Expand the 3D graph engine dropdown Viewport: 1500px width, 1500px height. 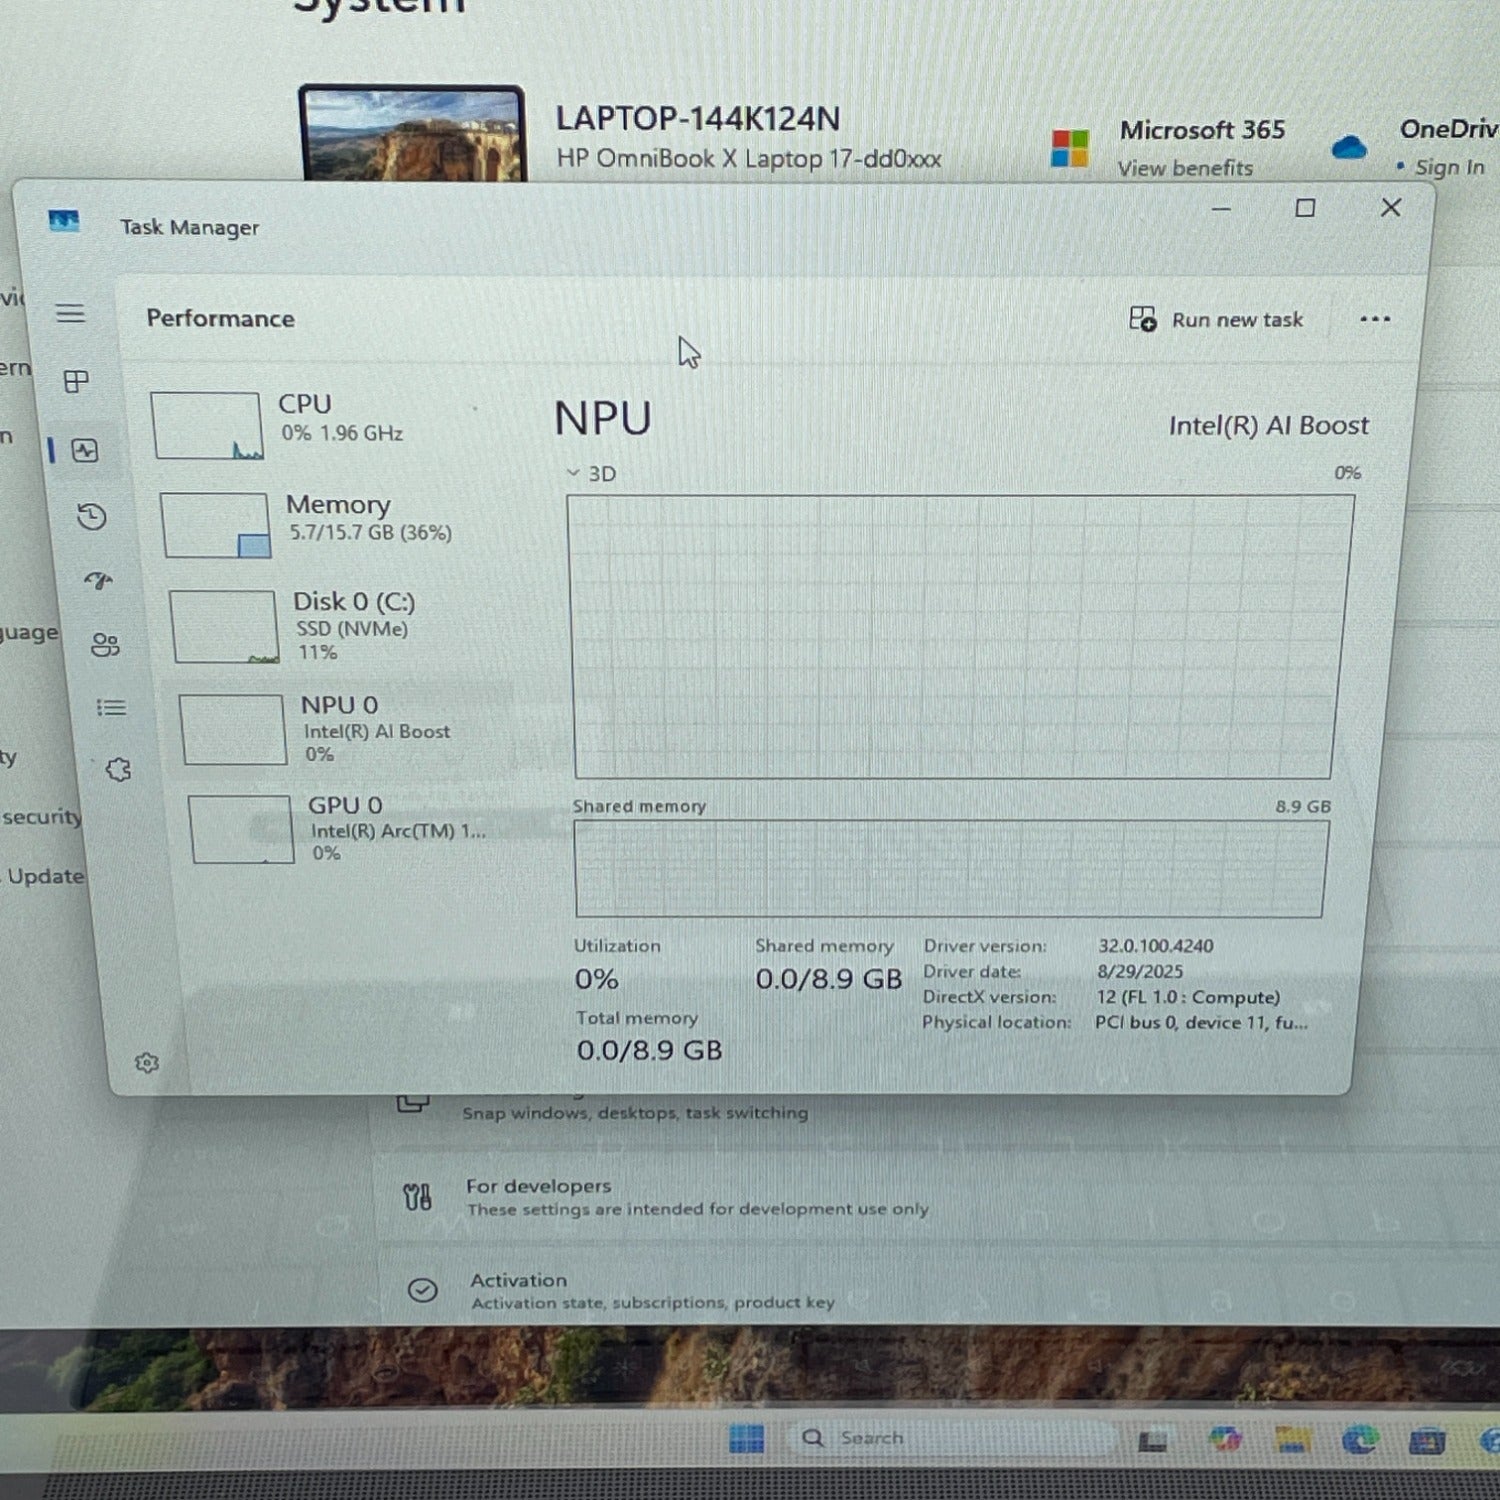pos(591,474)
